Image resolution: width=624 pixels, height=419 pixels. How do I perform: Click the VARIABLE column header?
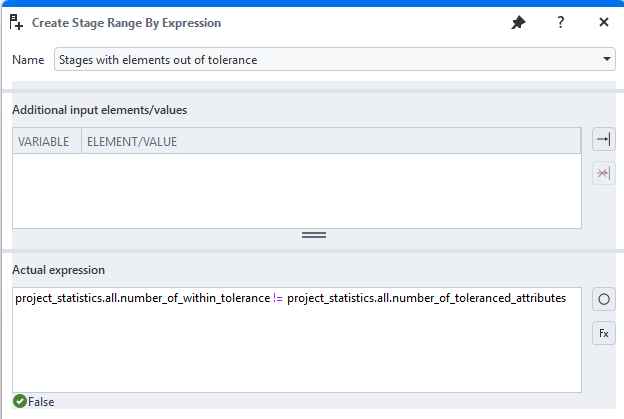[44, 142]
